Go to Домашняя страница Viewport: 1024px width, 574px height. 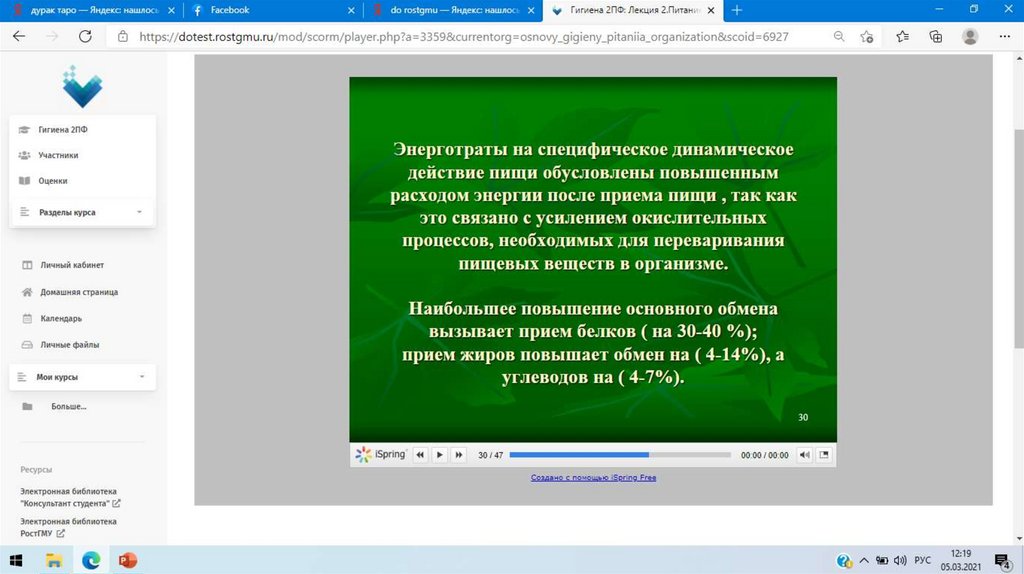(x=79, y=292)
